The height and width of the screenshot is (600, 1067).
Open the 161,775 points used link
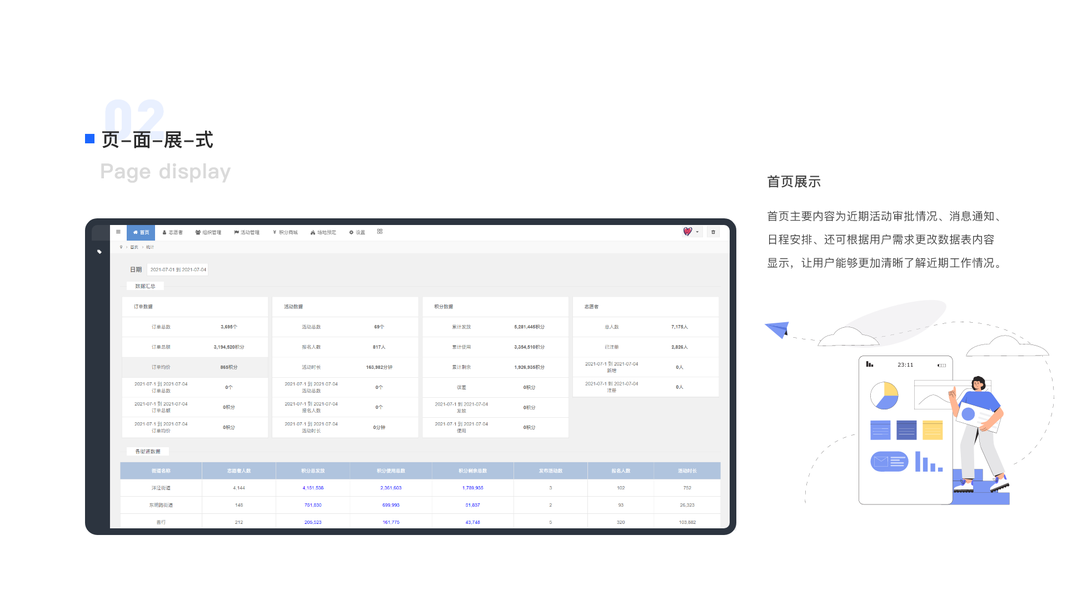pos(391,522)
